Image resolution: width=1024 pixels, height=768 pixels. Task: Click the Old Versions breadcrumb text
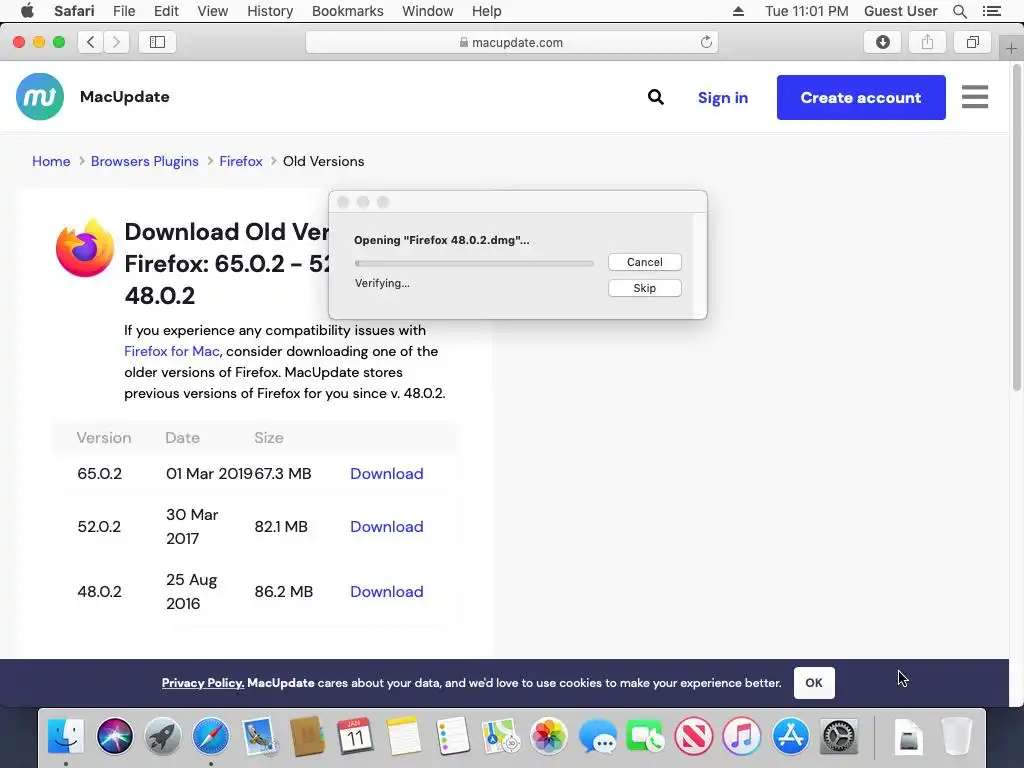pos(323,161)
